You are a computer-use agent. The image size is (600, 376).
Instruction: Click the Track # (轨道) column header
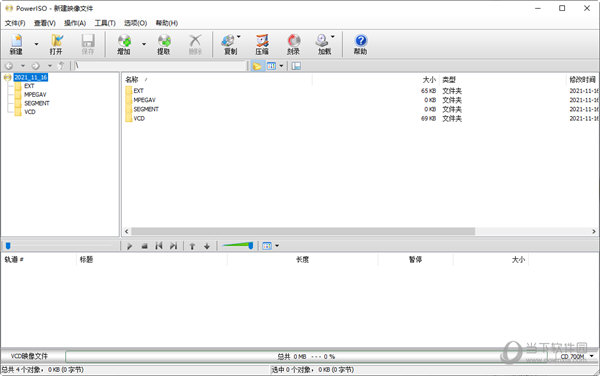point(14,260)
